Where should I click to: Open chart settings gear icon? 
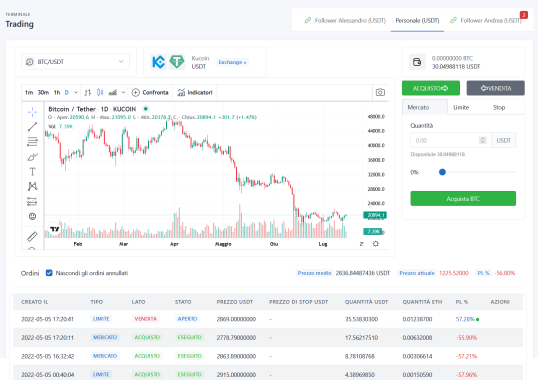[x=376, y=244]
